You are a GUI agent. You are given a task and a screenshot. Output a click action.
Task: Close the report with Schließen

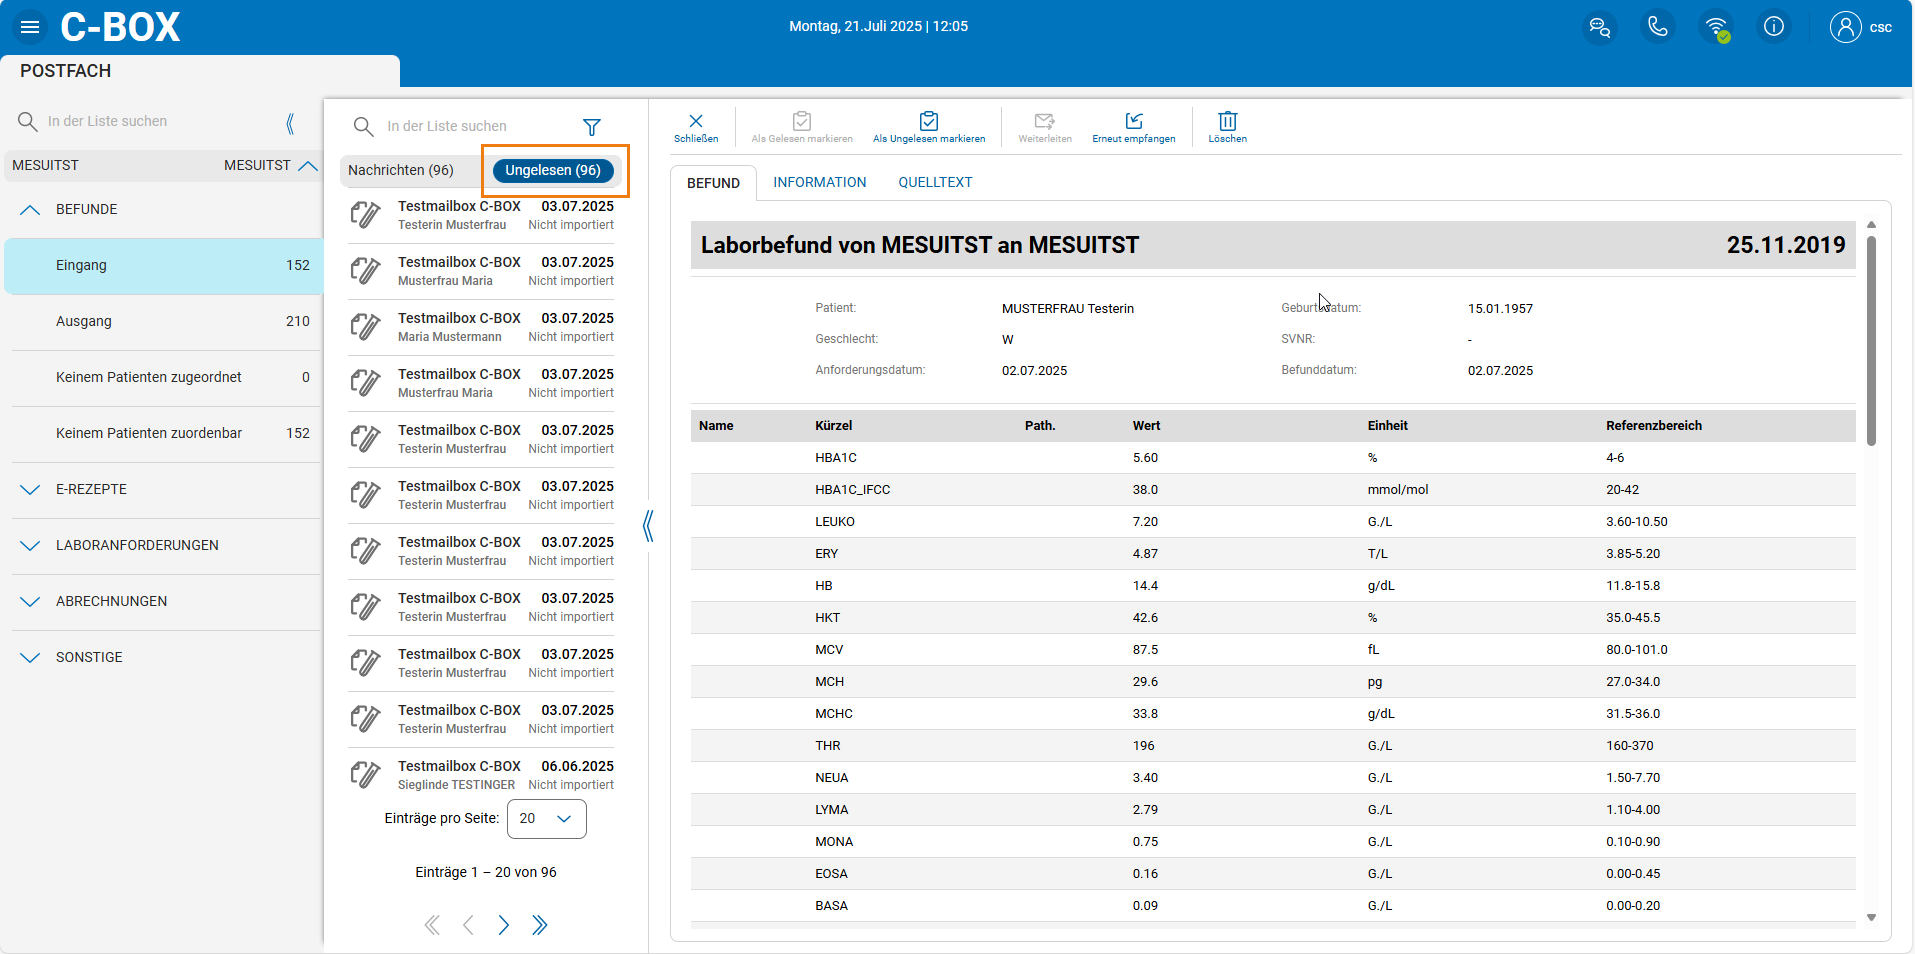tap(696, 127)
